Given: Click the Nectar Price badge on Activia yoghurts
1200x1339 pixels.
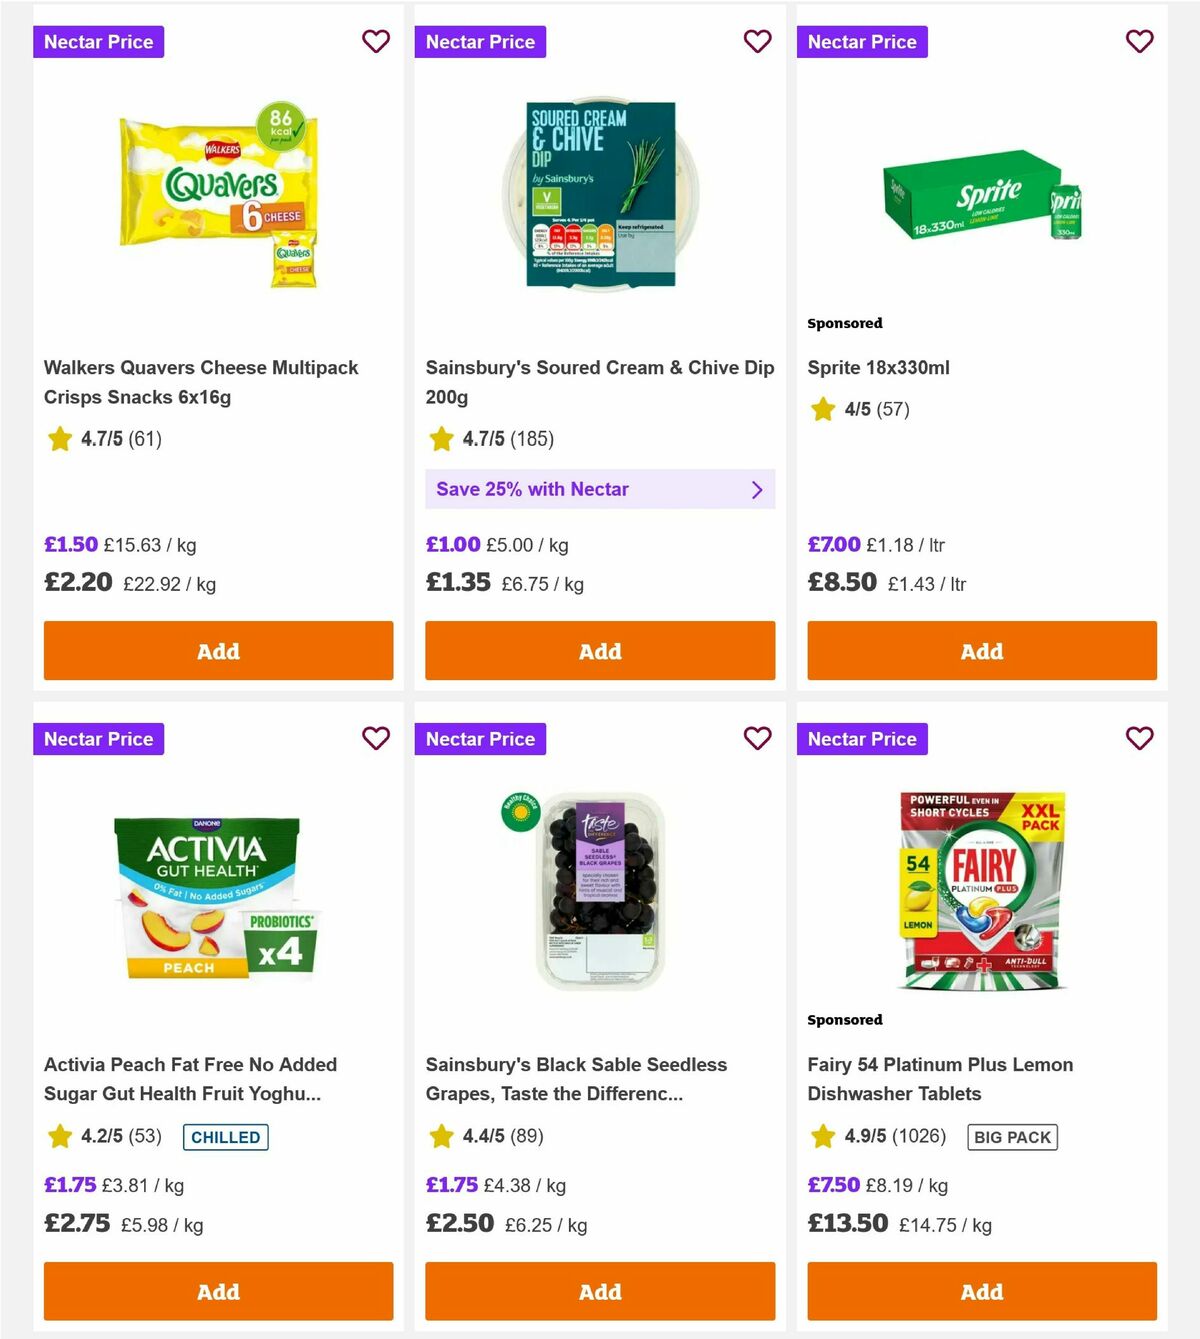Looking at the screenshot, I should click(98, 739).
